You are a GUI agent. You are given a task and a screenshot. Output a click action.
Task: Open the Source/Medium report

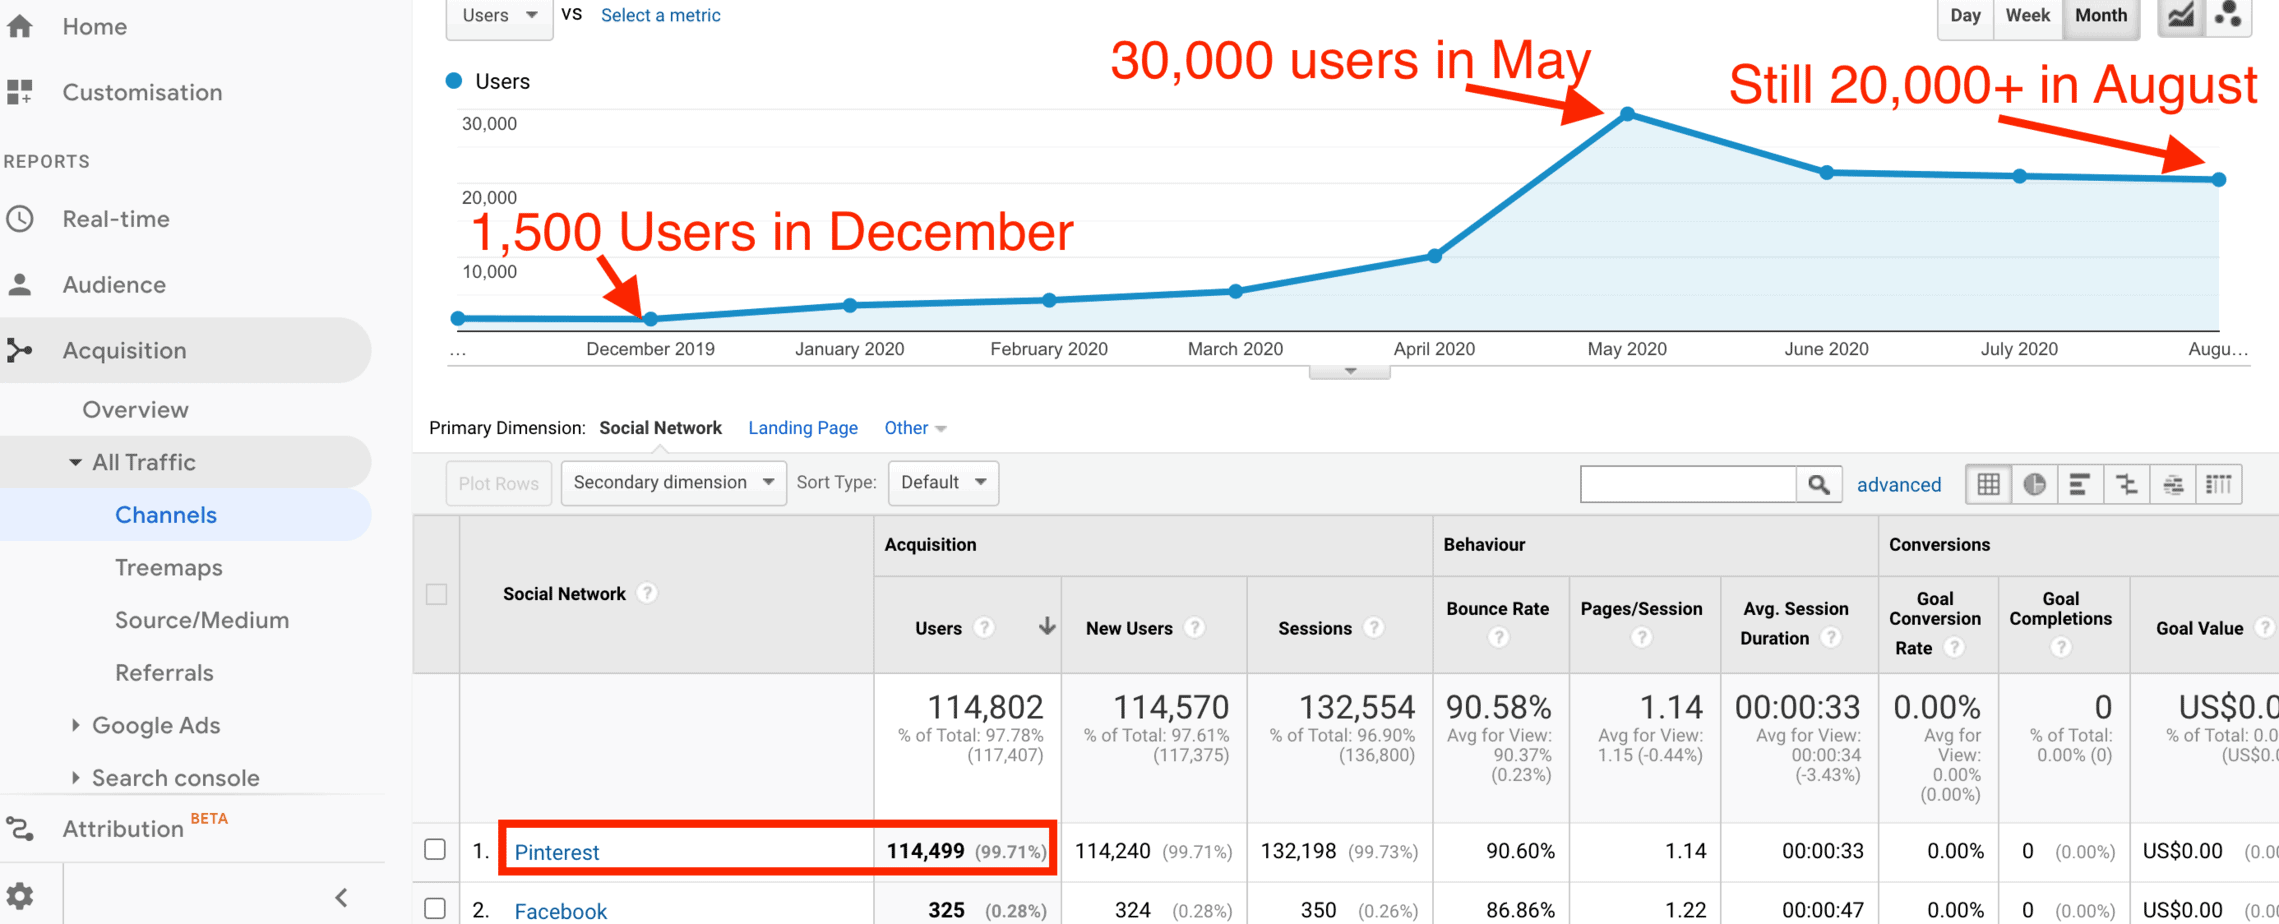coord(202,620)
